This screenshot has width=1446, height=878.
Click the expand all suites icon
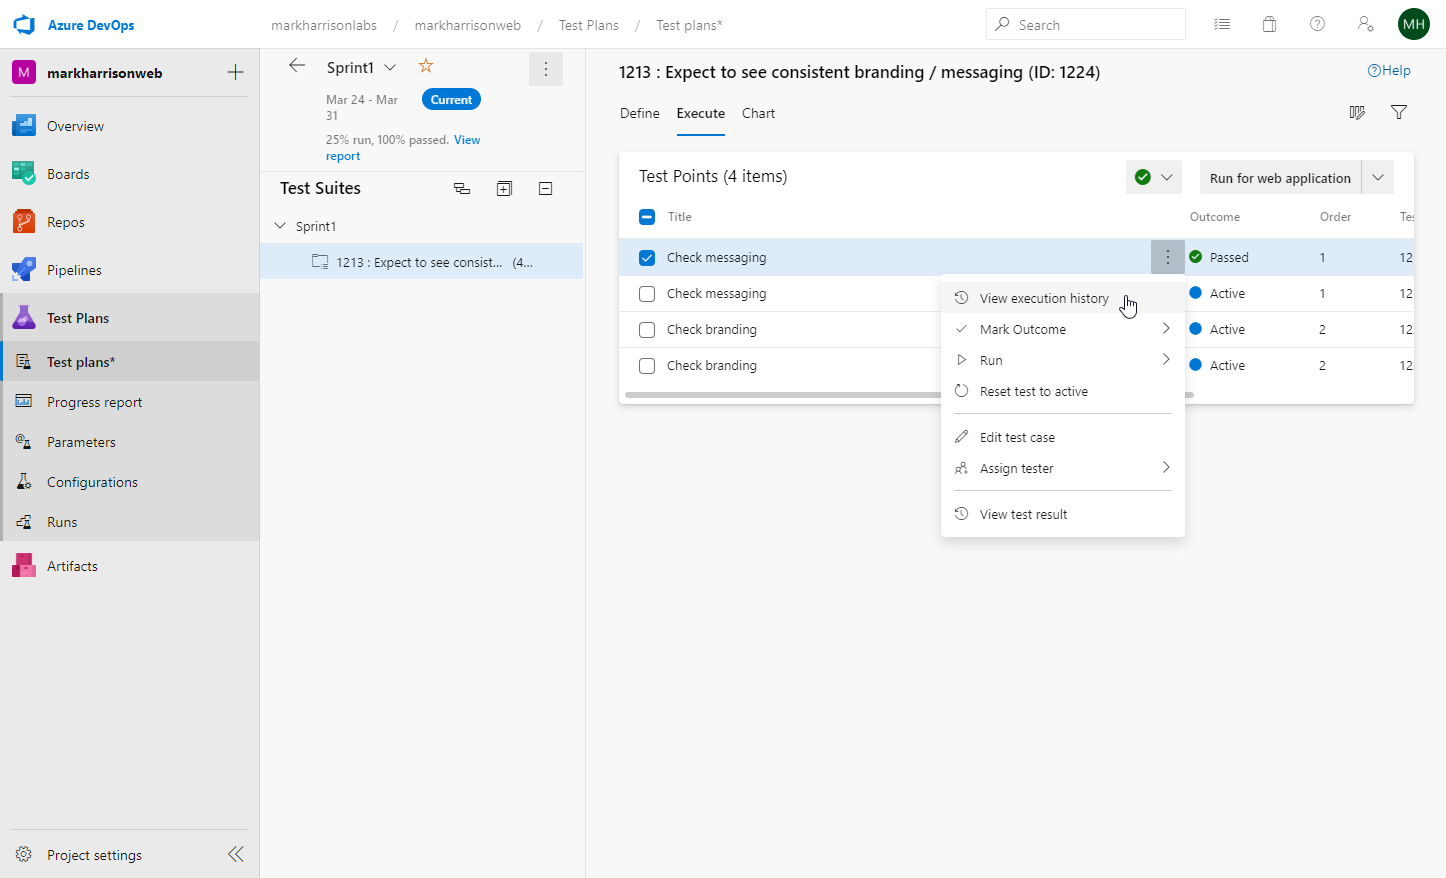tap(504, 189)
